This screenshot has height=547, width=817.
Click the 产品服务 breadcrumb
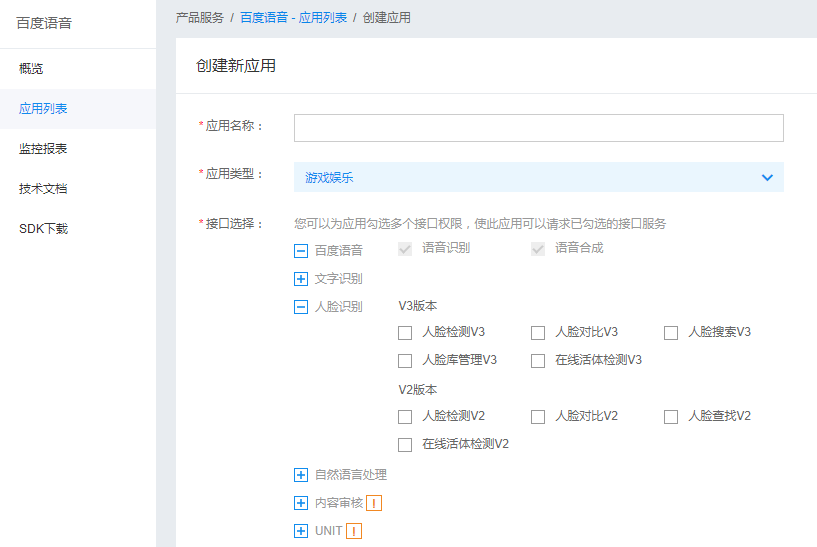pos(200,18)
